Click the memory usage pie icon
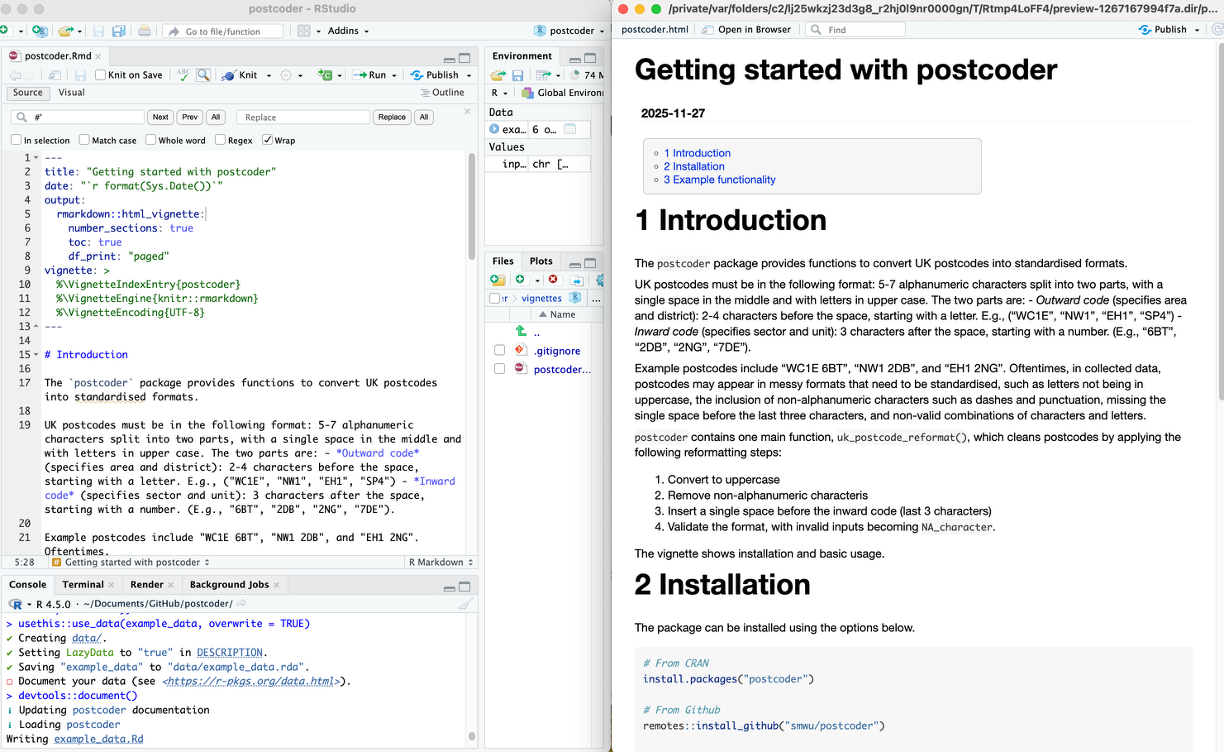1224x752 pixels. click(x=576, y=75)
